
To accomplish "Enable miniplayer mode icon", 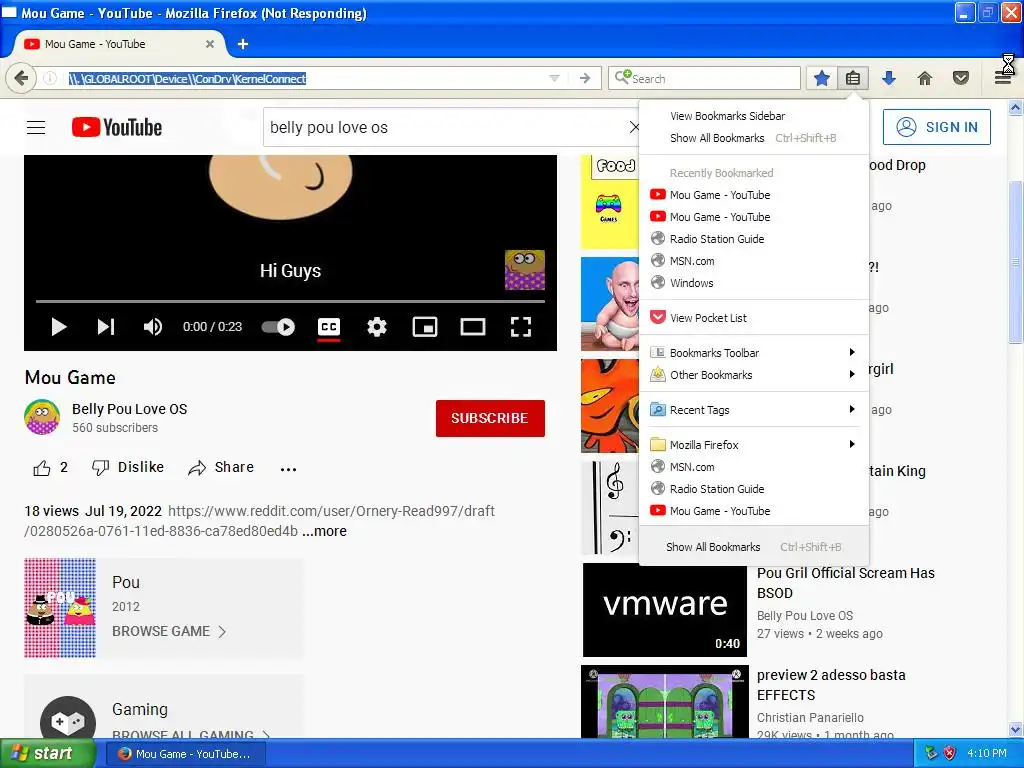I will point(425,327).
